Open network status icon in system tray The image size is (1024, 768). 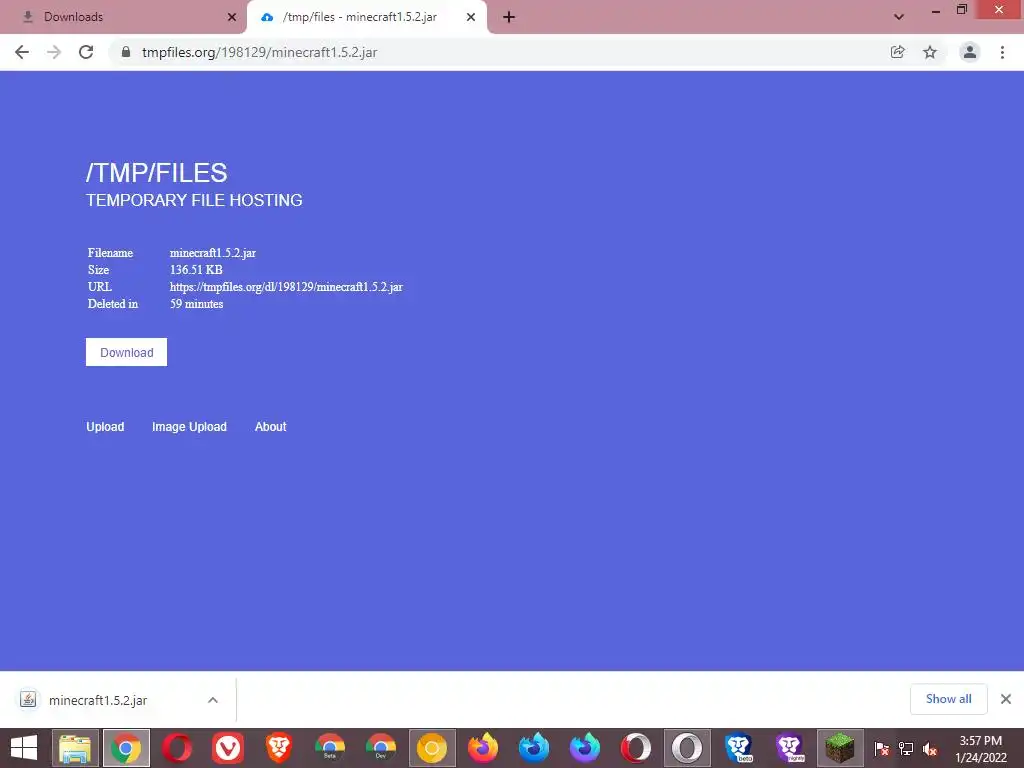(906, 748)
